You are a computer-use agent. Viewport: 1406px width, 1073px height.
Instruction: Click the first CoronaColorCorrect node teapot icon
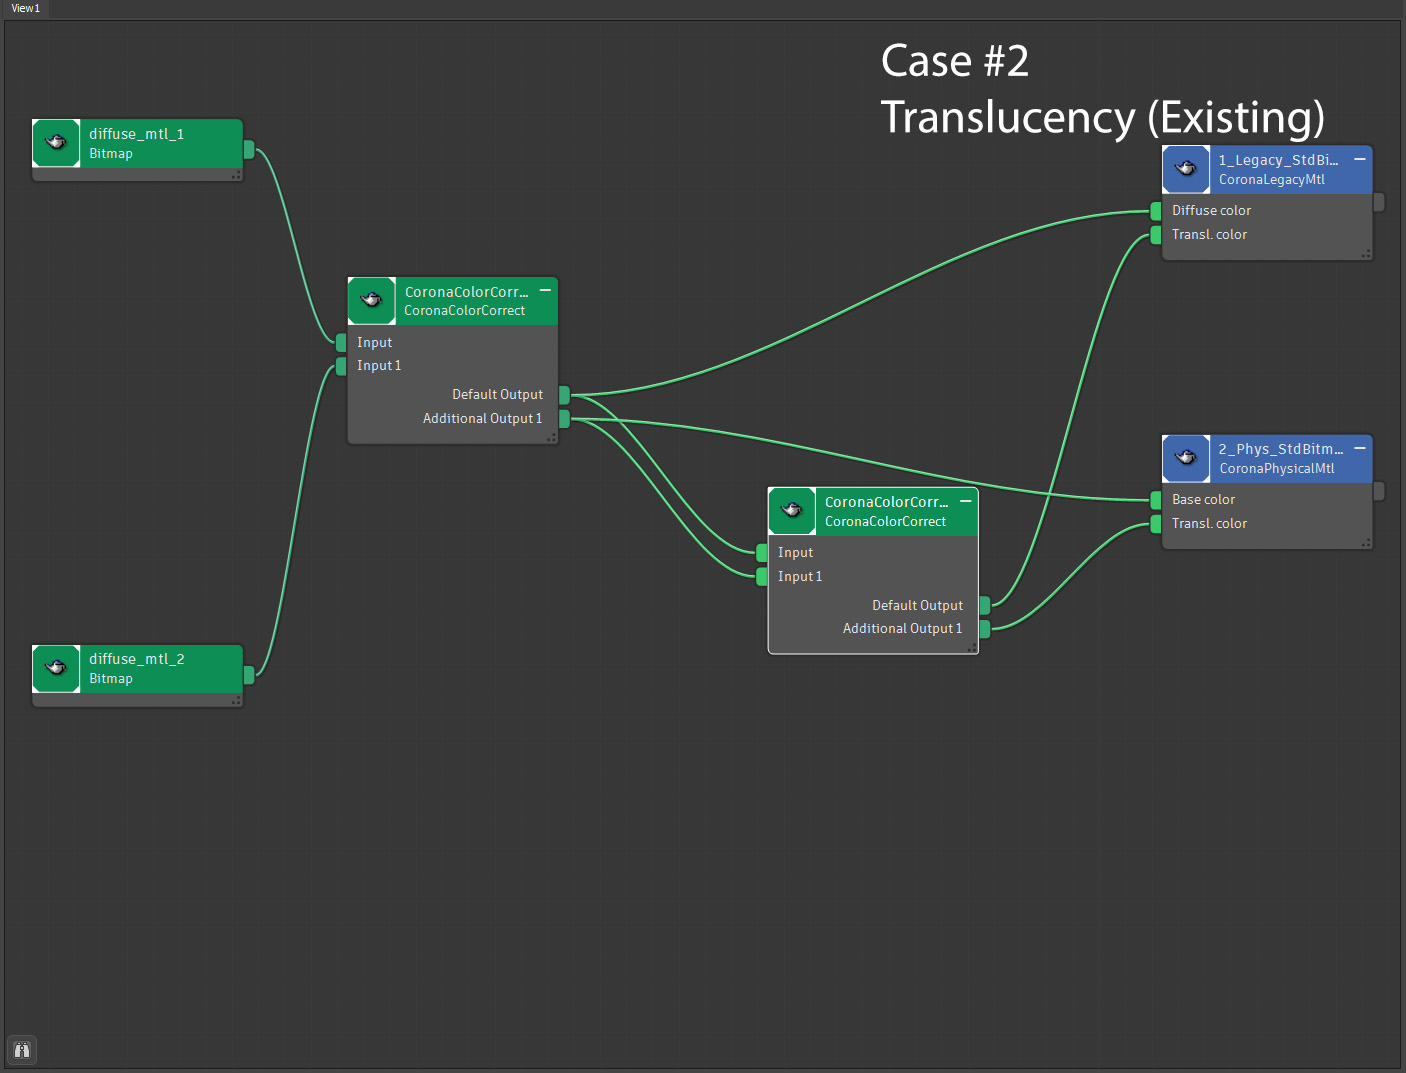[x=371, y=301]
